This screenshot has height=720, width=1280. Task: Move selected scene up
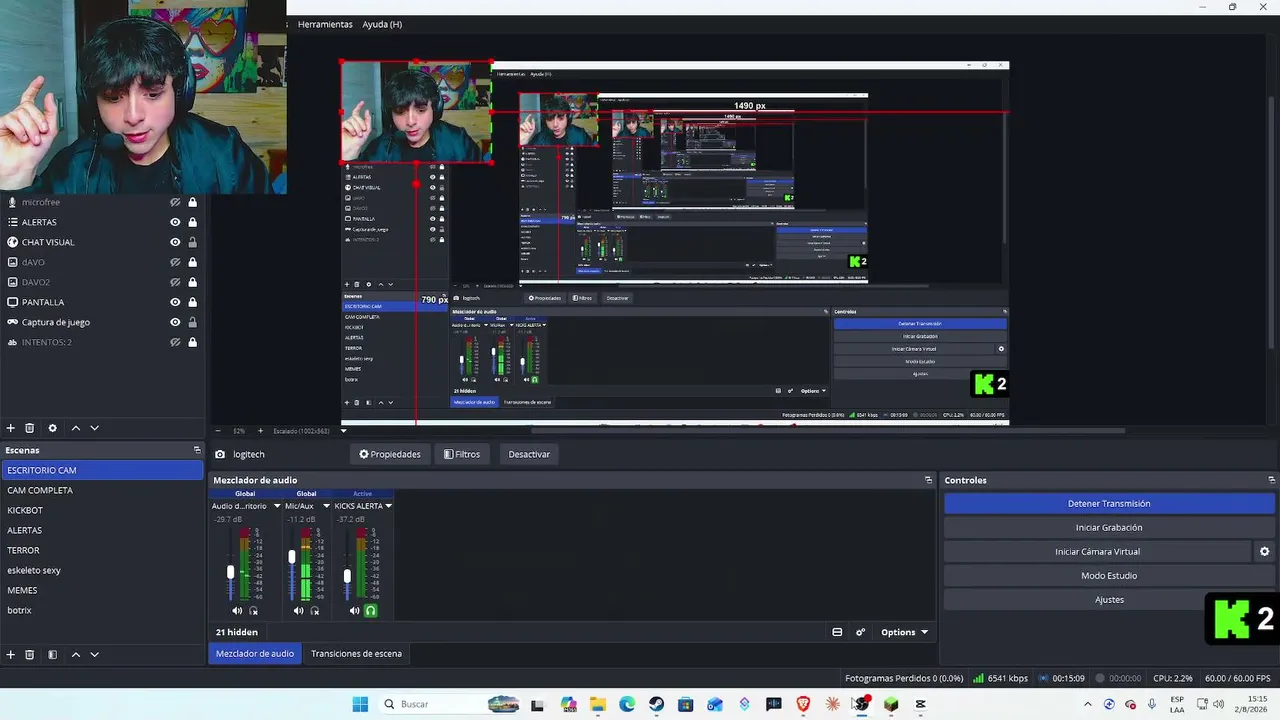75,654
